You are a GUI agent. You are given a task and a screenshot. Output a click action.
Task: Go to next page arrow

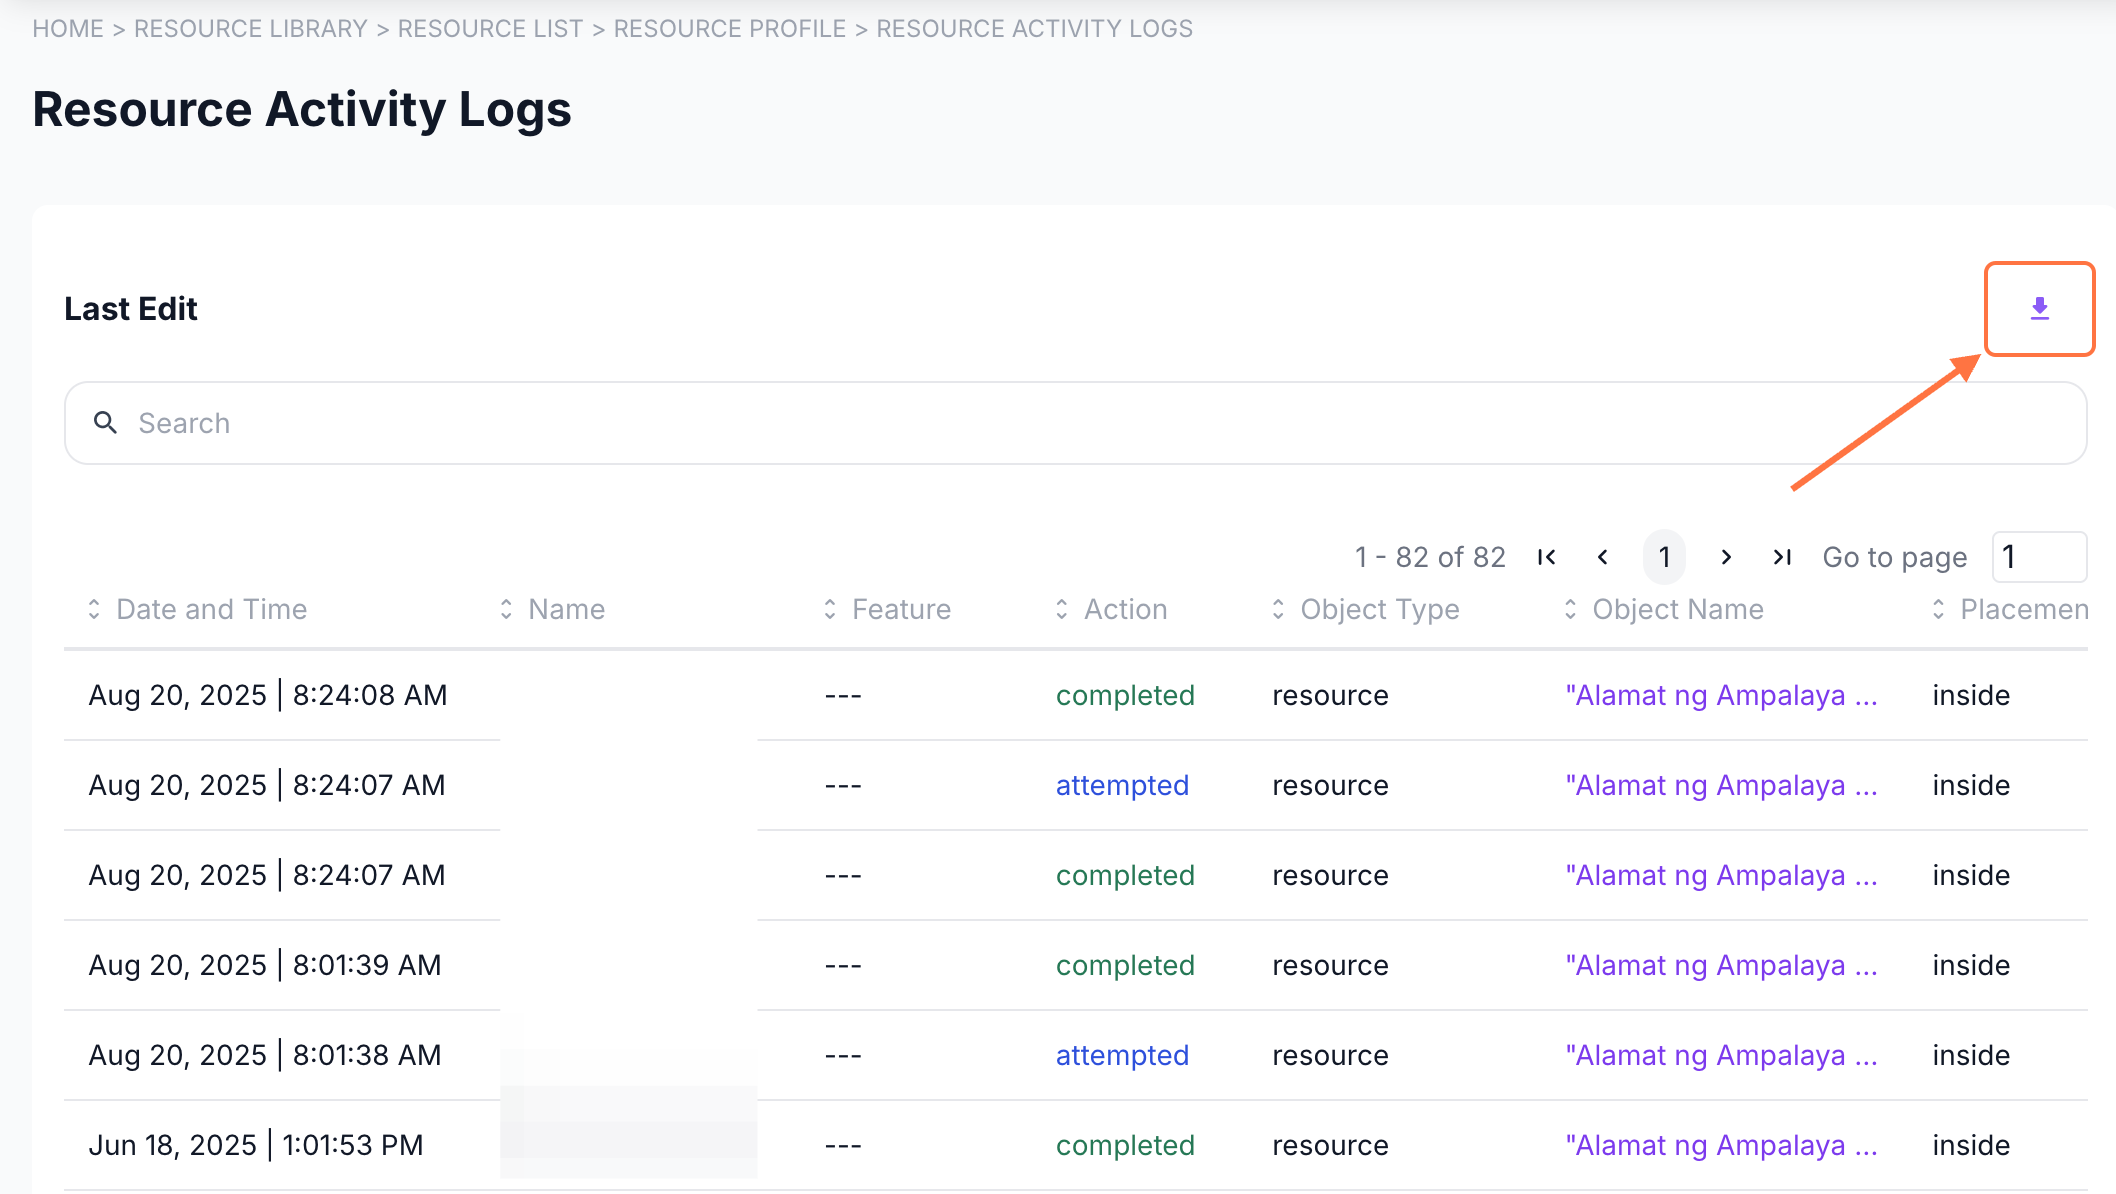[x=1726, y=557]
